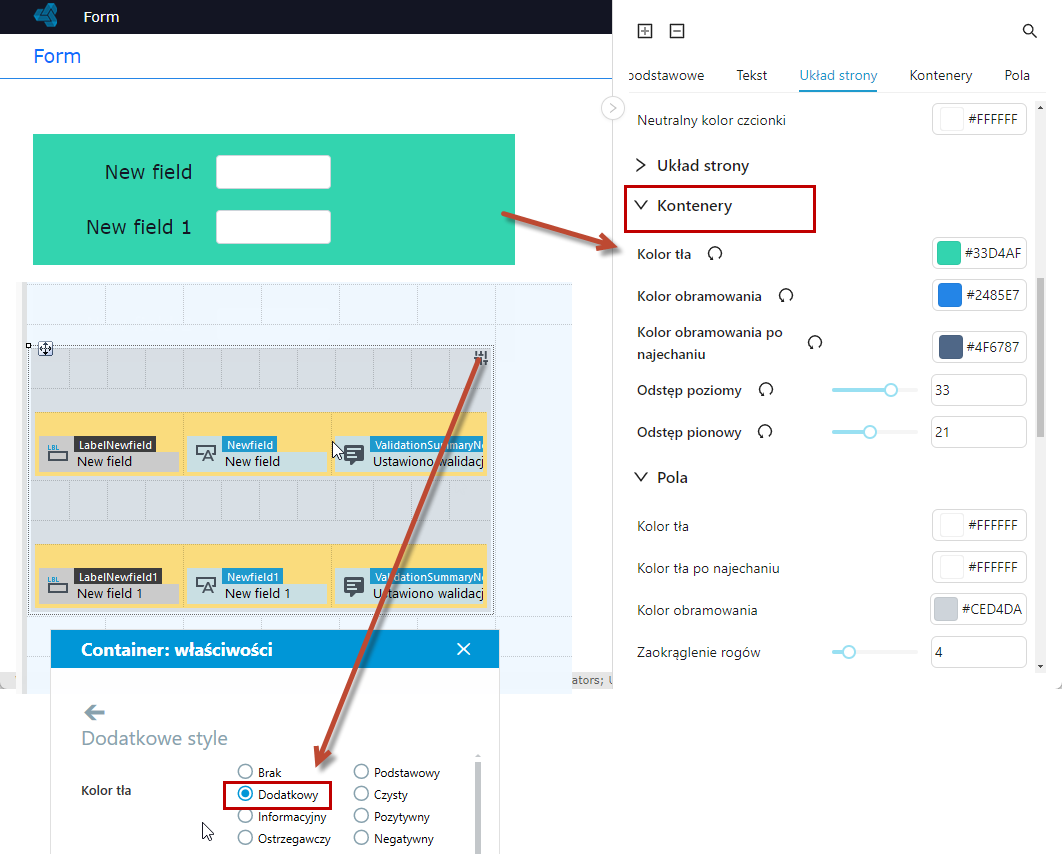Image resolution: width=1062 pixels, height=857 pixels.
Task: Reset Odstęp pionowy value
Action: coord(765,432)
